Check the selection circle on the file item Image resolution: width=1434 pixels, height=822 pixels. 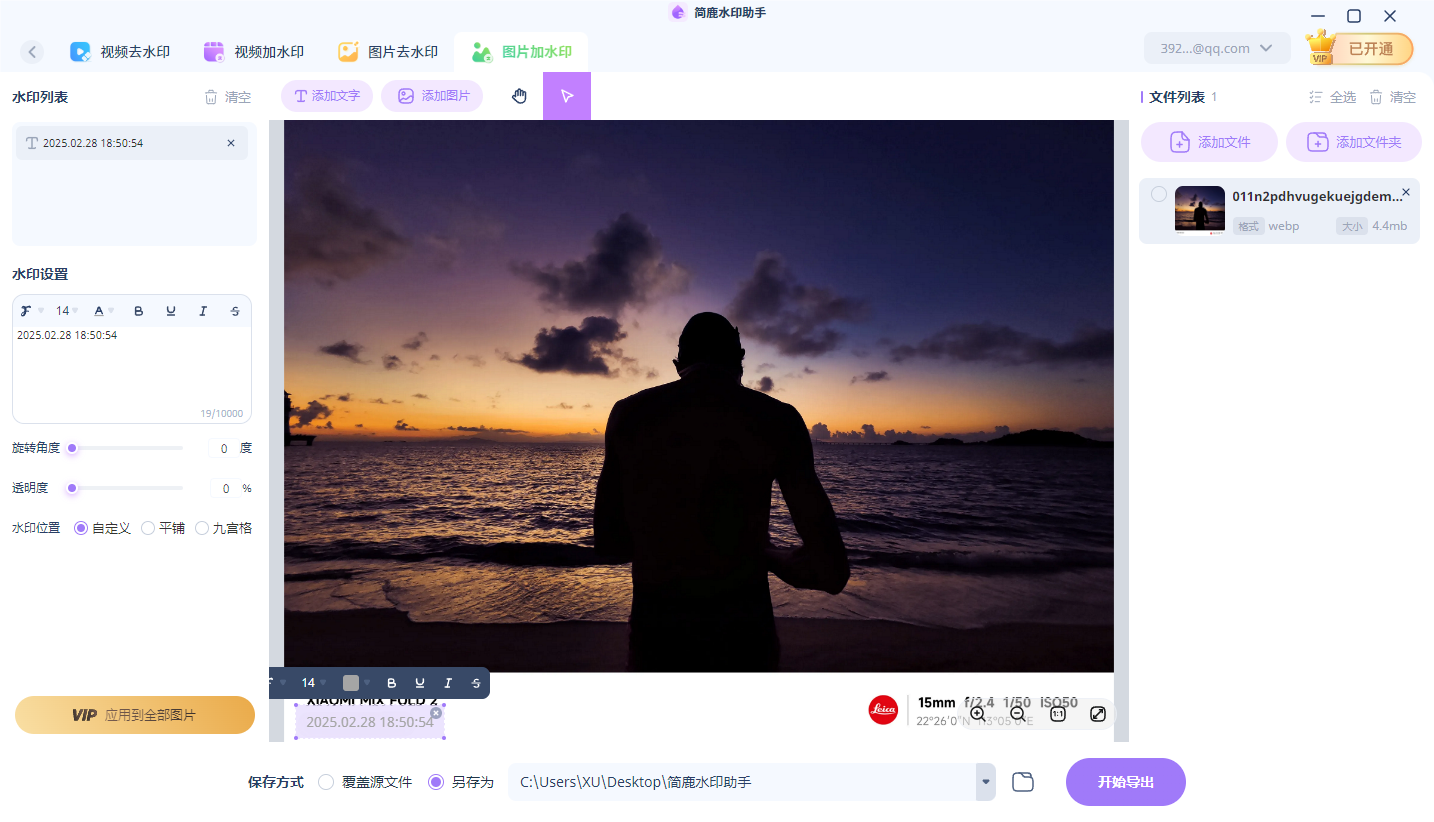[1158, 195]
